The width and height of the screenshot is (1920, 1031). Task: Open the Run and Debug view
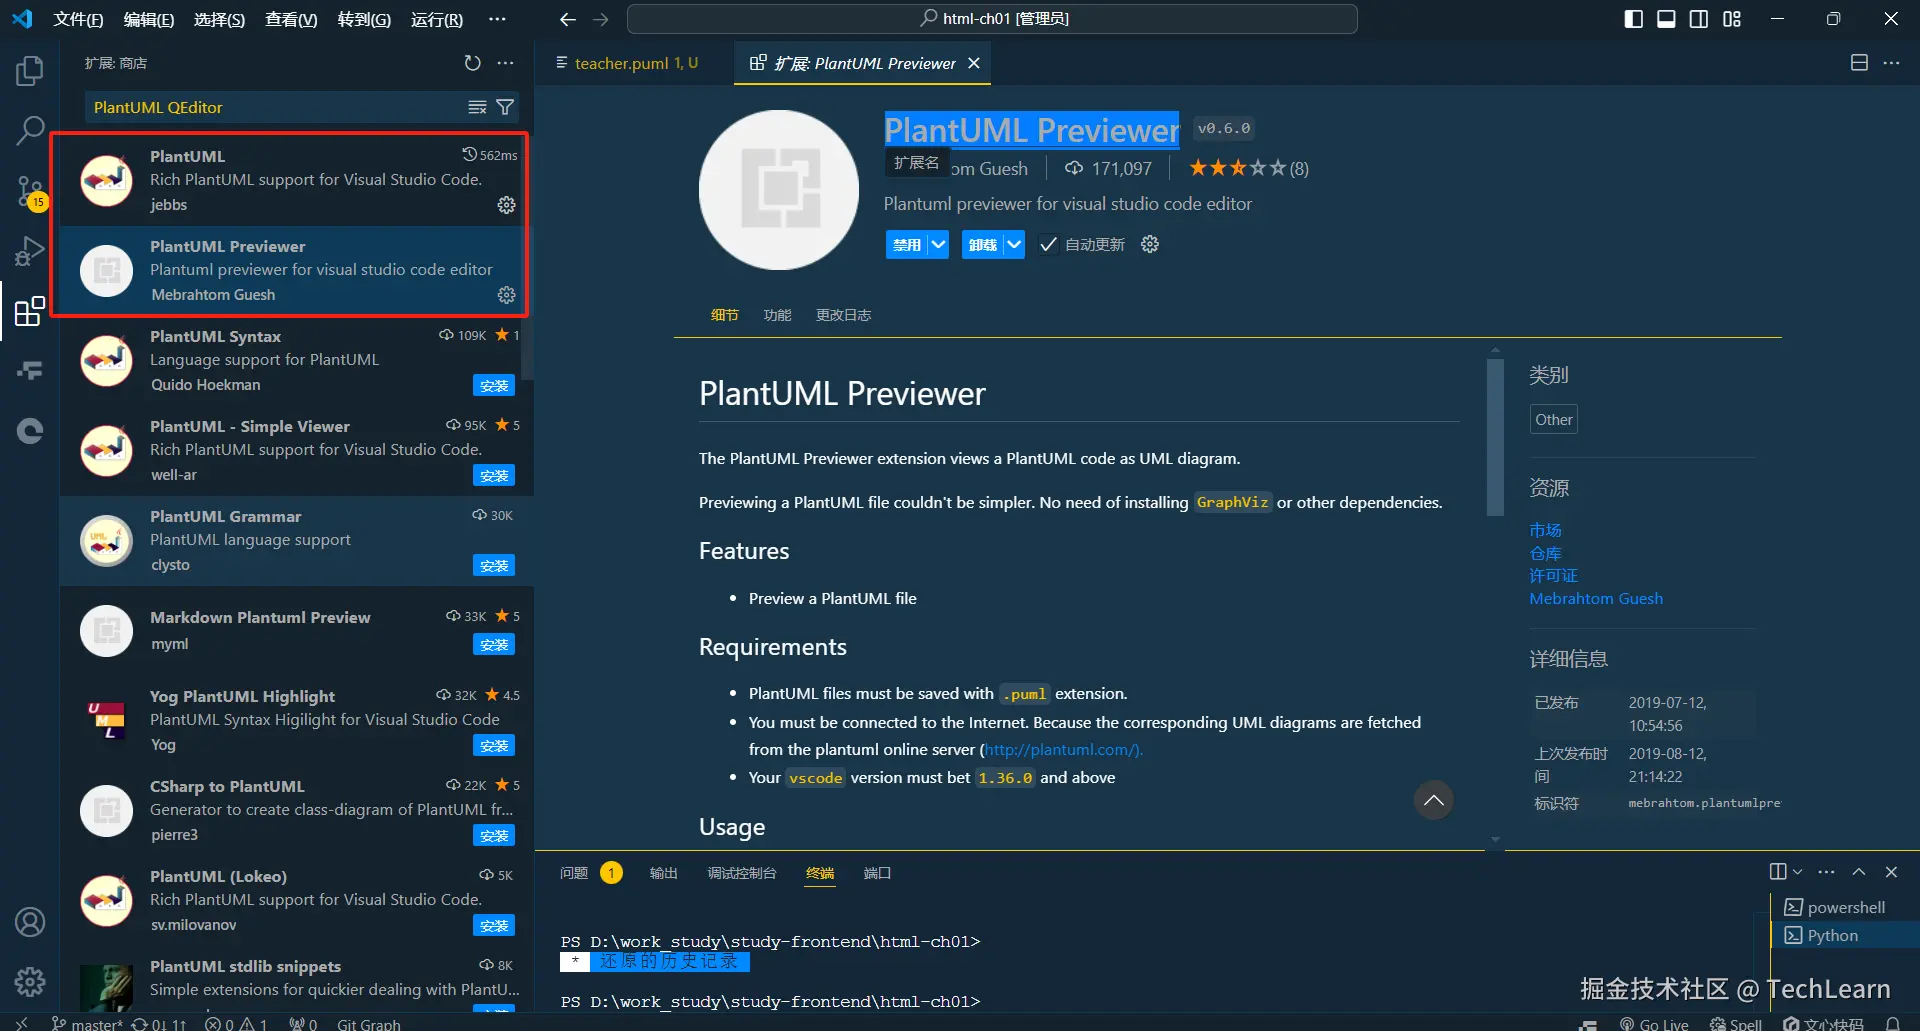(x=30, y=250)
